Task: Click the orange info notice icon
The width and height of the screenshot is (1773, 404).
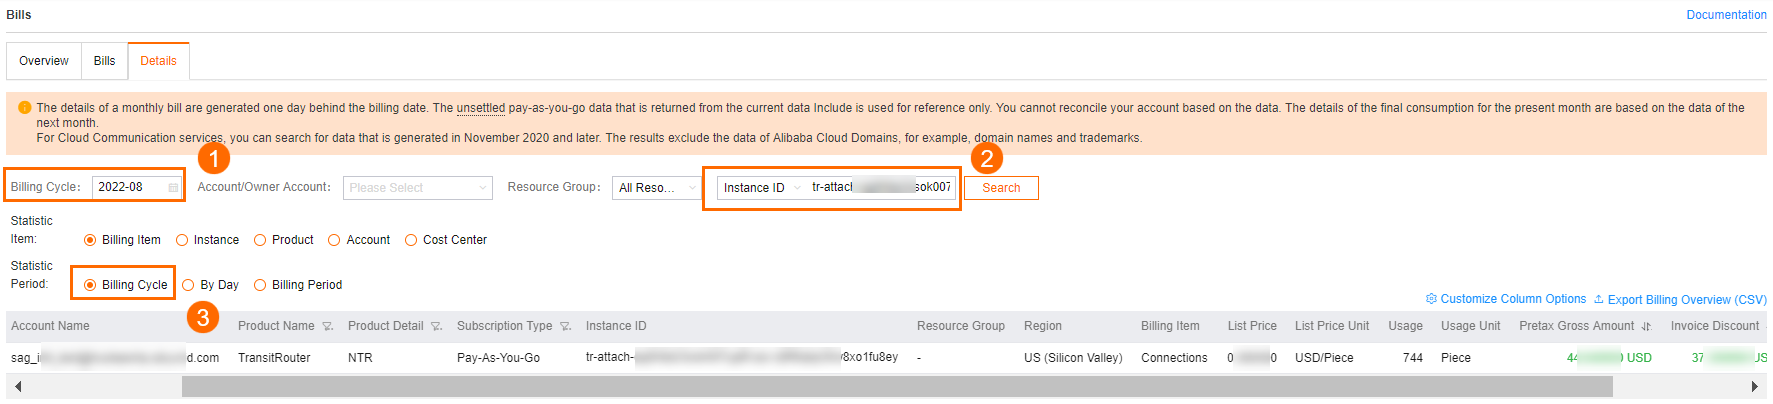Action: coord(25,108)
